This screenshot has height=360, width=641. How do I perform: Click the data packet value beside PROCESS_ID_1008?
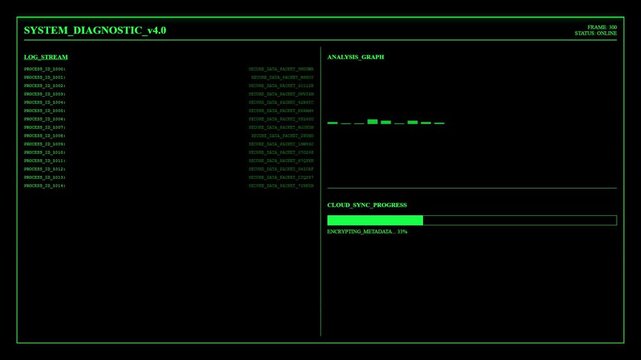[282, 136]
